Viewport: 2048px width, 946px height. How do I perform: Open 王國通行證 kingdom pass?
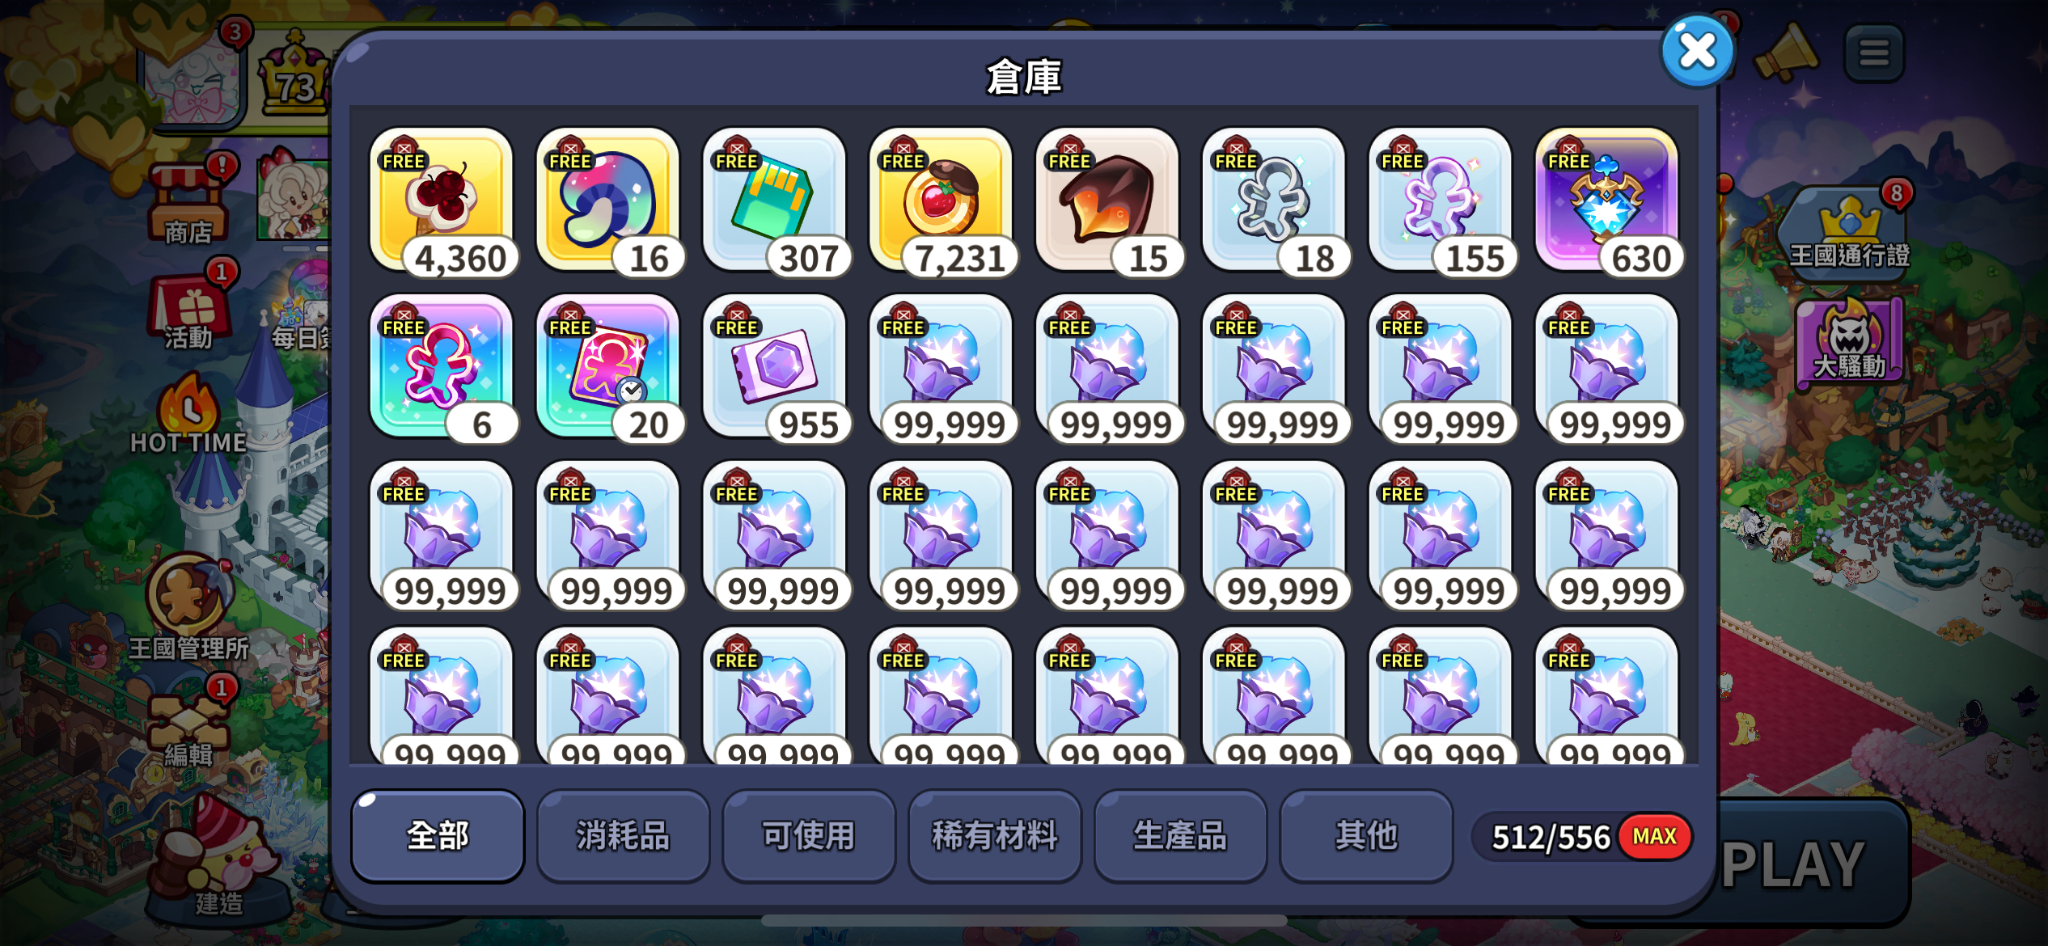(1849, 228)
